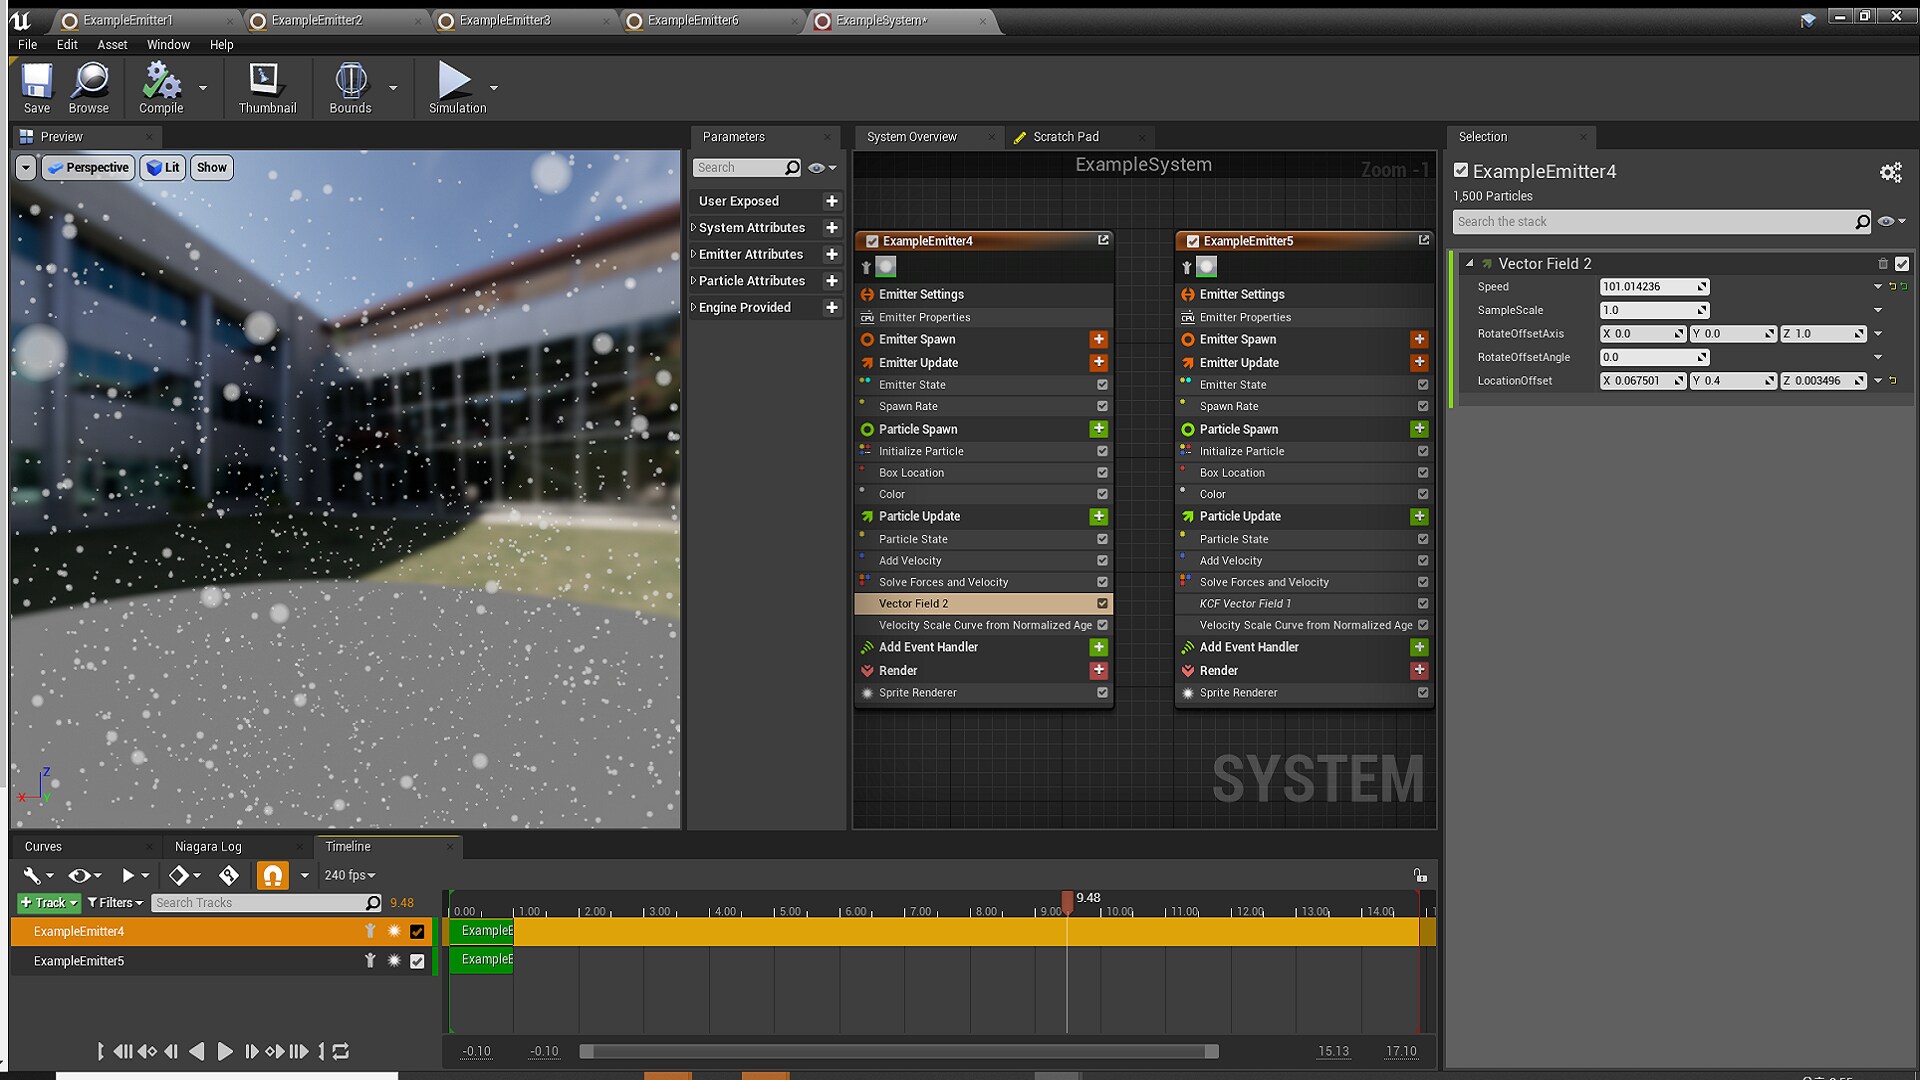1920x1080 pixels.
Task: Uncheck ExampleEmitter5 header checkbox
Action: pos(1193,241)
